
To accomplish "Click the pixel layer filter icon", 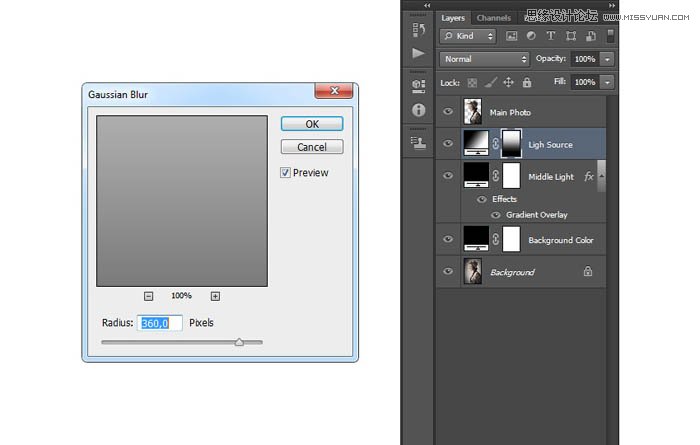I will (513, 36).
